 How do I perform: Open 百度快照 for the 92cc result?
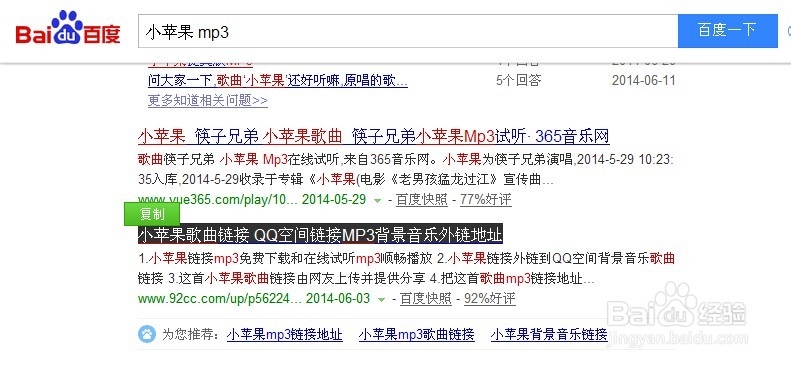point(426,298)
